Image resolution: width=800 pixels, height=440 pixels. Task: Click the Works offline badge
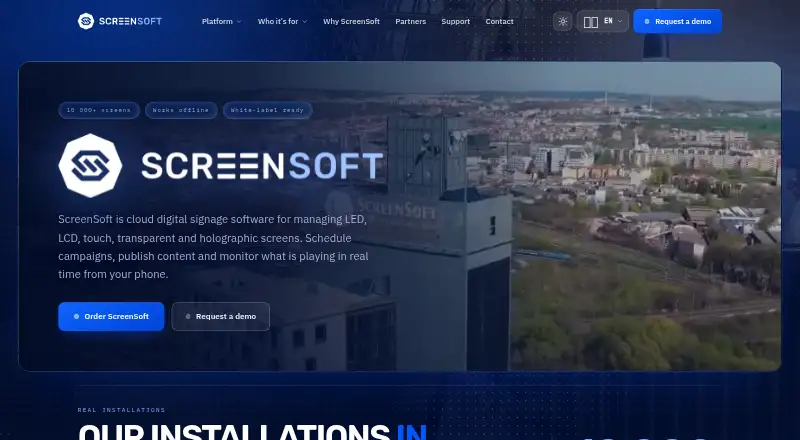point(181,110)
